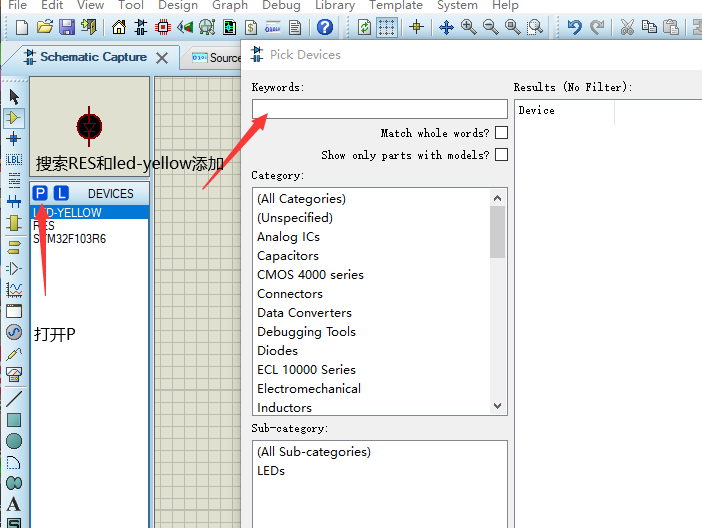The width and height of the screenshot is (702, 528).
Task: Select Probe Mode tool
Action: 14,354
